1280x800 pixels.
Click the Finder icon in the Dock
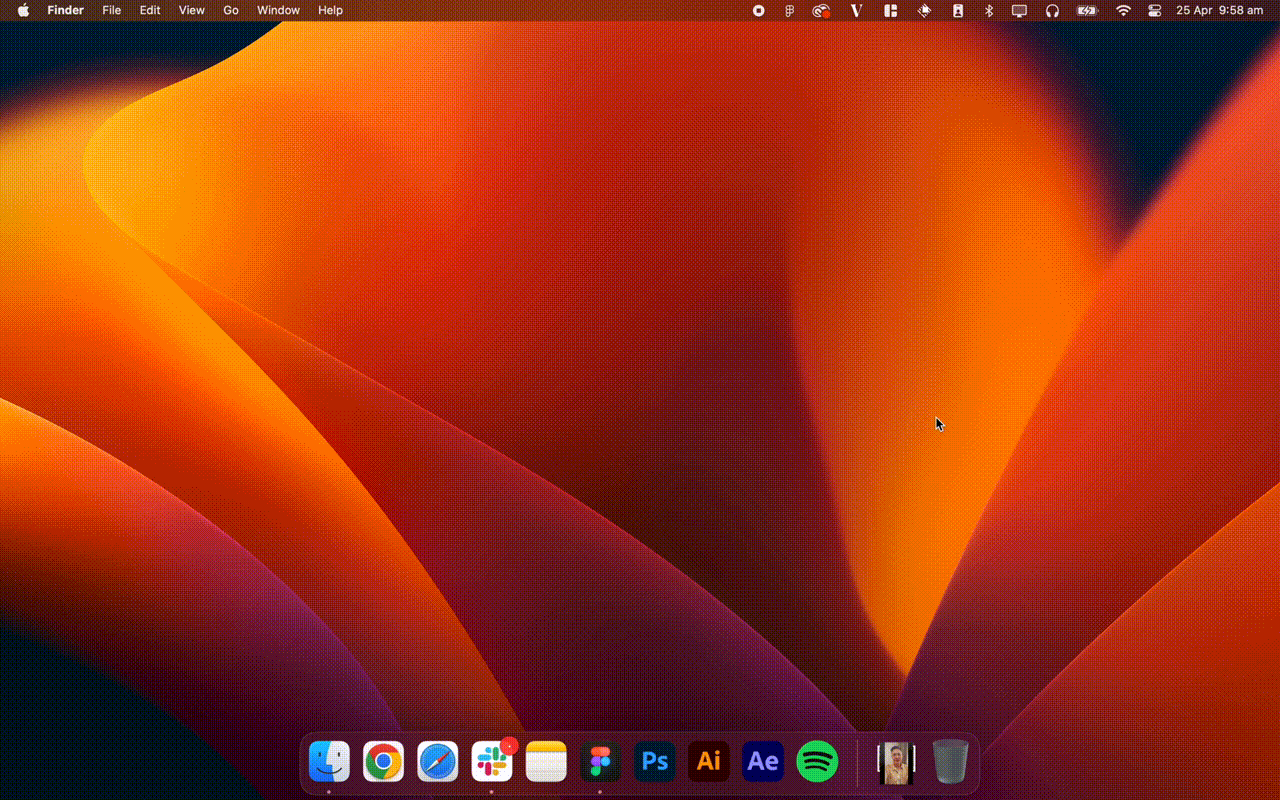(329, 762)
